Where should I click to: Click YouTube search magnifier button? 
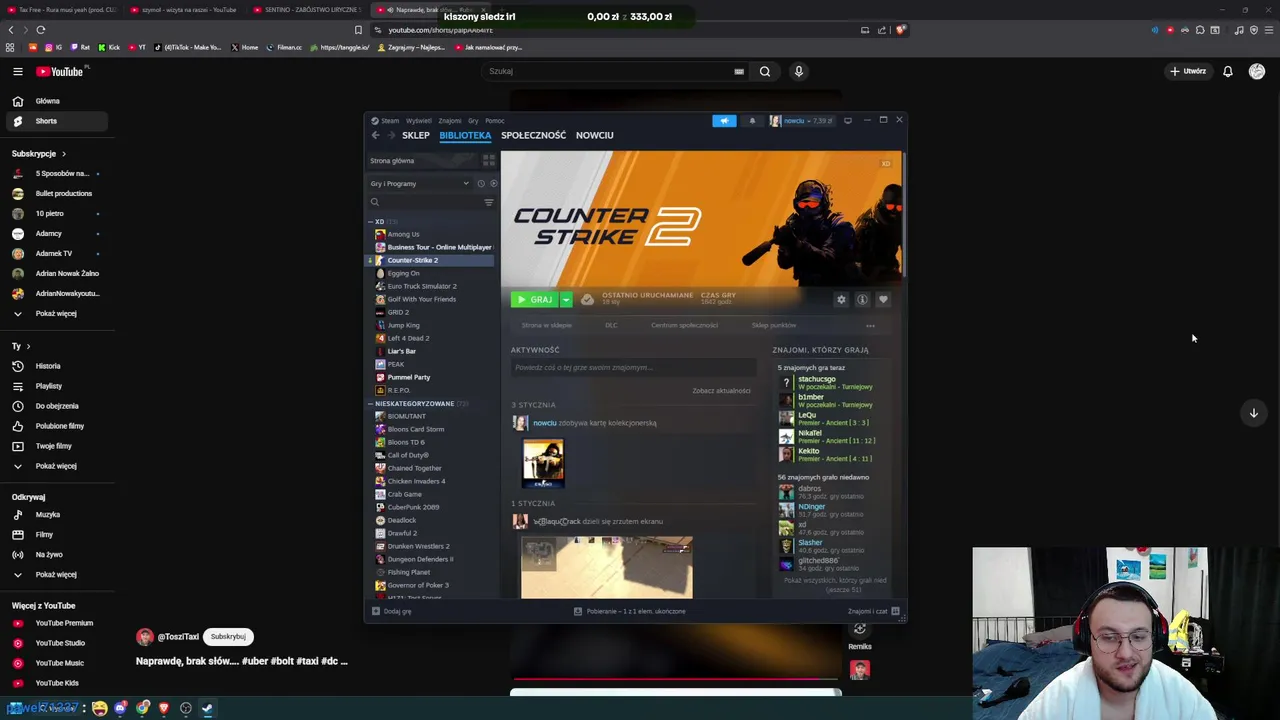point(765,72)
